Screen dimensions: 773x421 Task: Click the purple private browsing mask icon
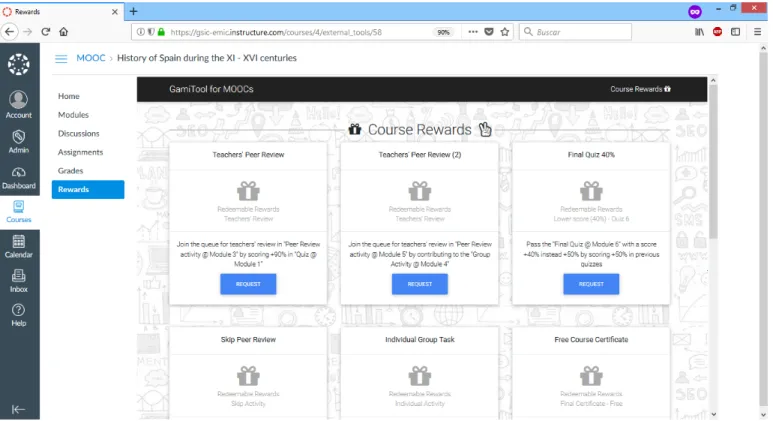(695, 11)
